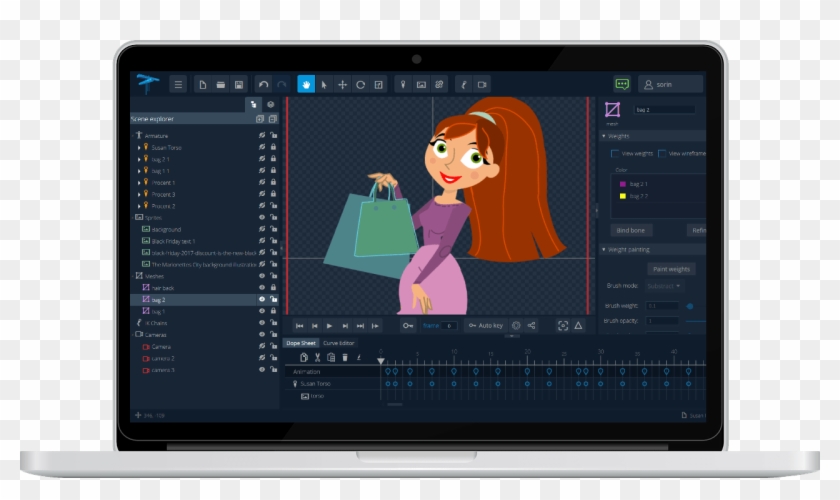Image resolution: width=840 pixels, height=500 pixels.
Task: Open the library cube tab in left panel
Action: click(271, 105)
